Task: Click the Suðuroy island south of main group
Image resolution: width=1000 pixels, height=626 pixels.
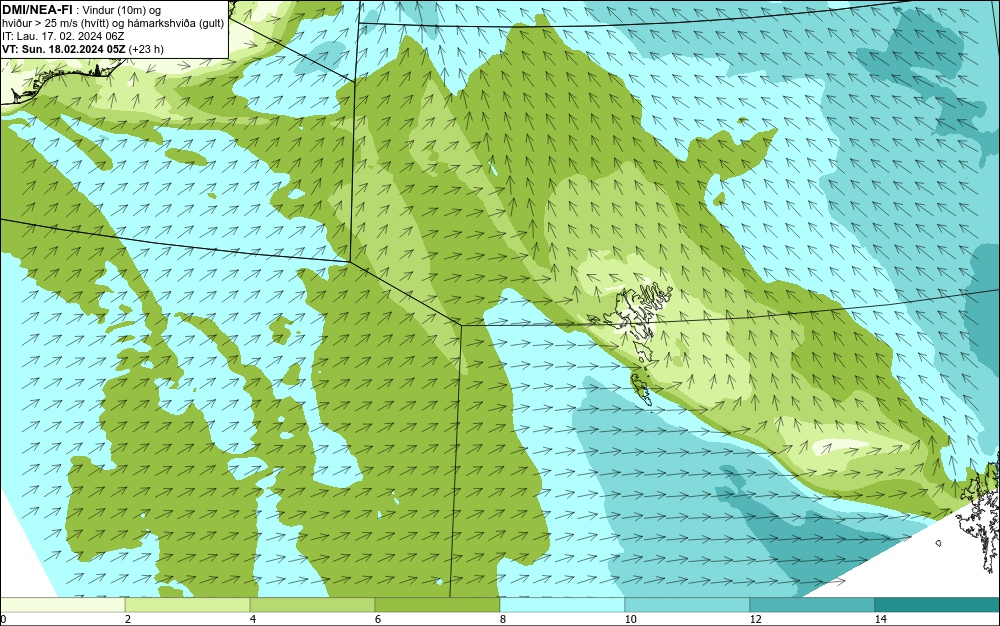Action: click(640, 388)
